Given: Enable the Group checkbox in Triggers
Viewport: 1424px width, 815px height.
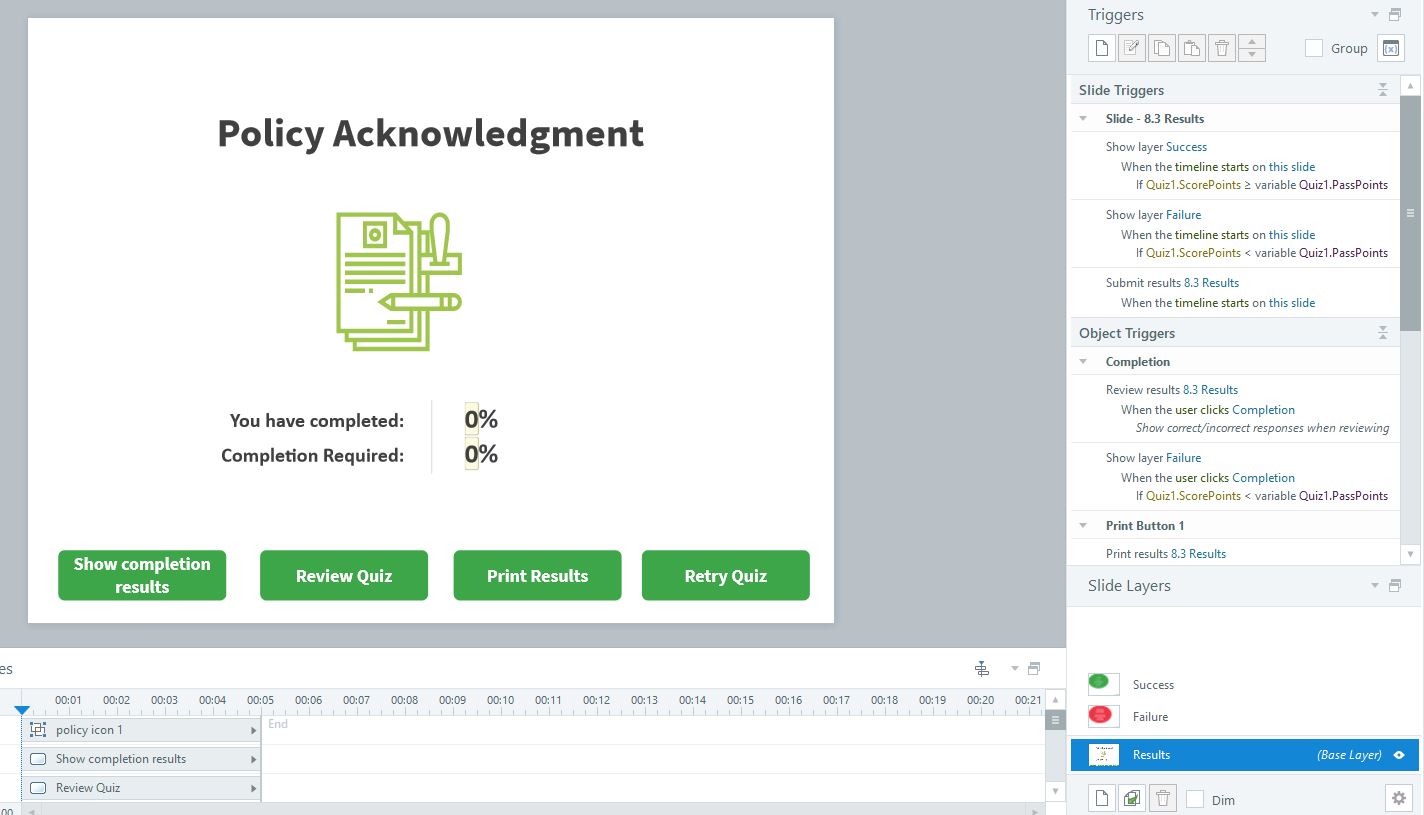Looking at the screenshot, I should click(x=1314, y=48).
